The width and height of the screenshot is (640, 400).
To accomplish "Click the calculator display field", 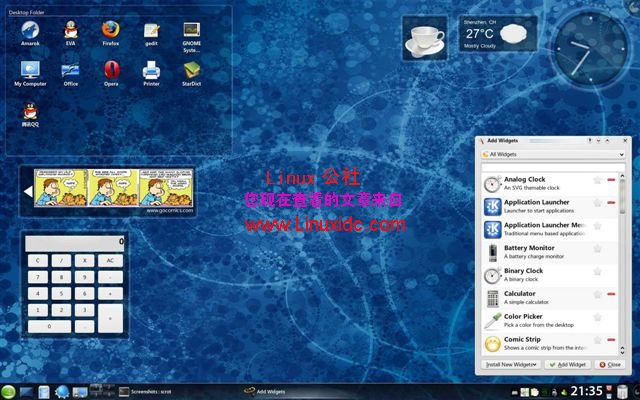I will click(x=75, y=243).
